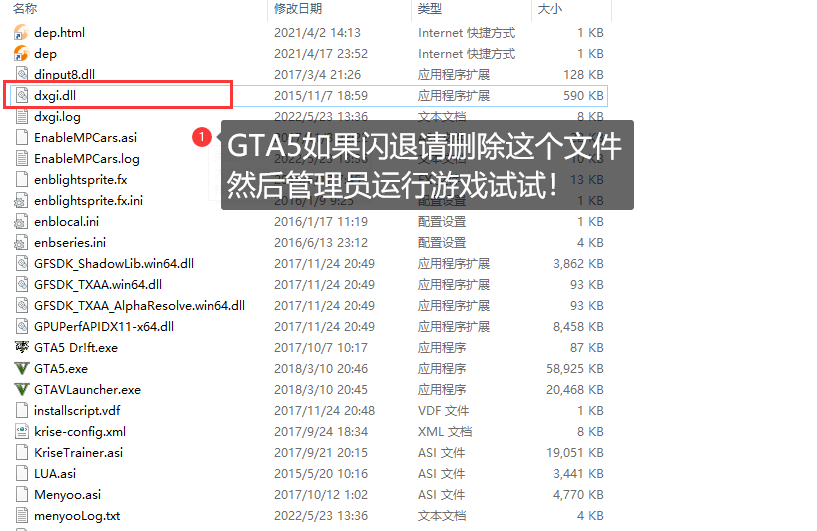Click the 8,458 KB size cell

578,327
